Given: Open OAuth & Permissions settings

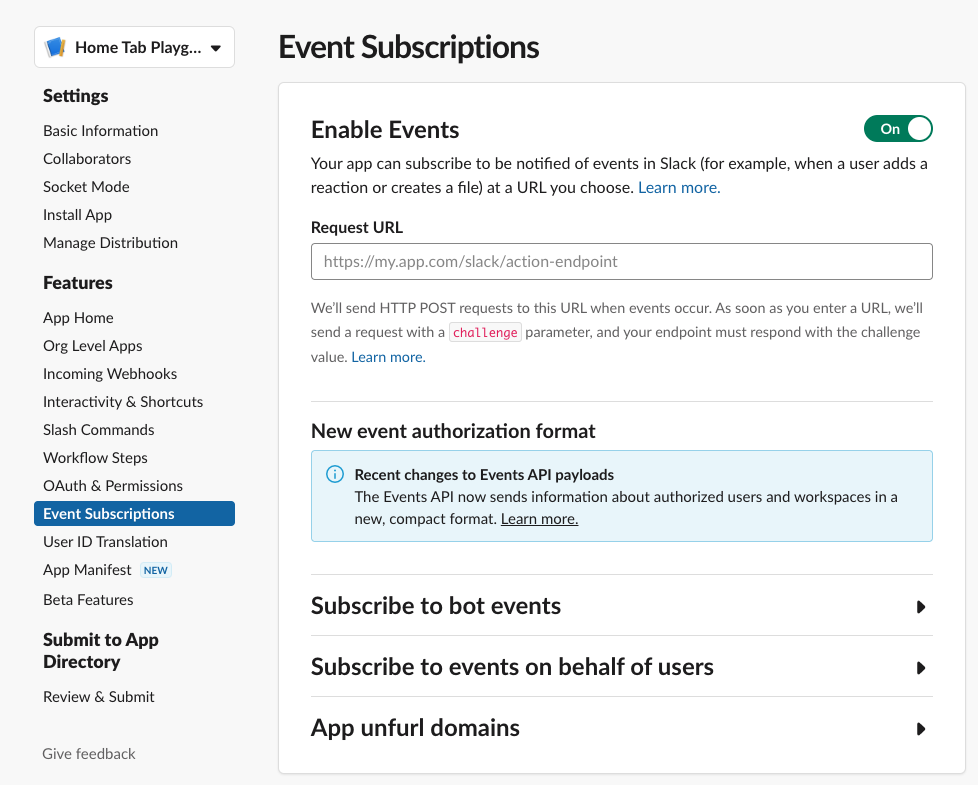Looking at the screenshot, I should (112, 485).
